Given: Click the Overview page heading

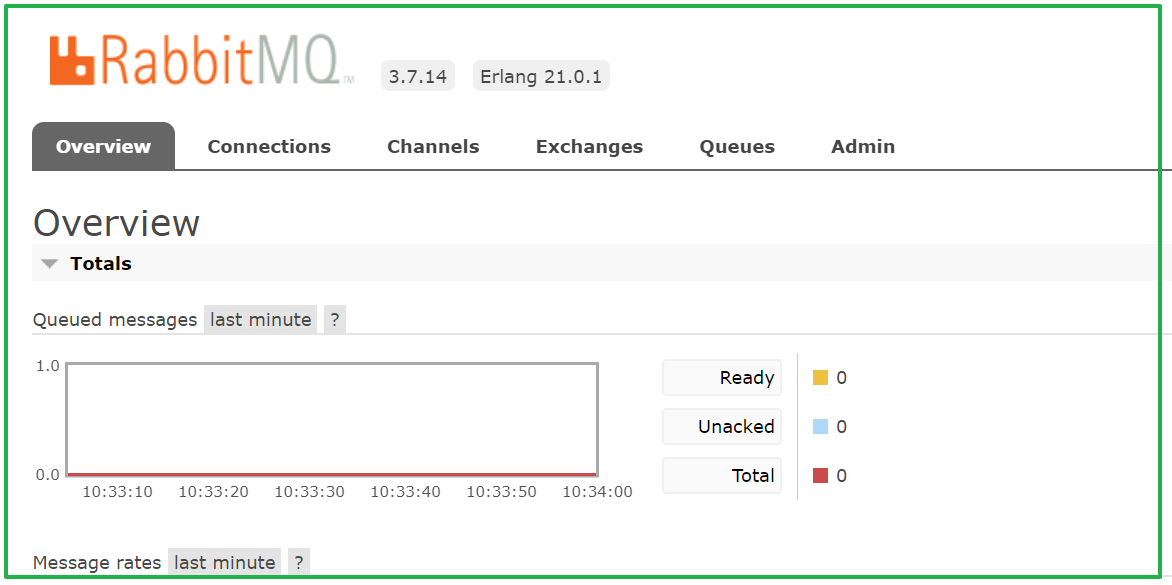Looking at the screenshot, I should click(x=117, y=223).
